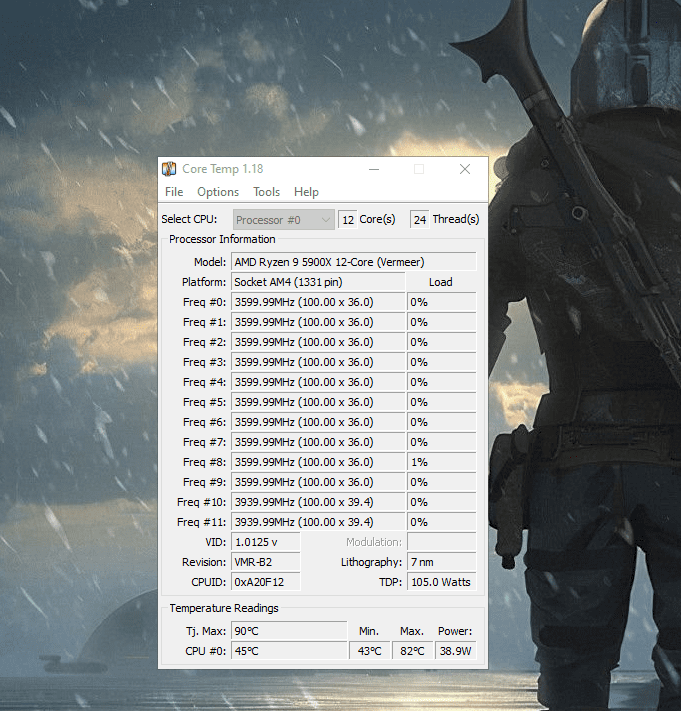The width and height of the screenshot is (681, 711).
Task: Minimize the Core Temp window
Action: point(374,169)
